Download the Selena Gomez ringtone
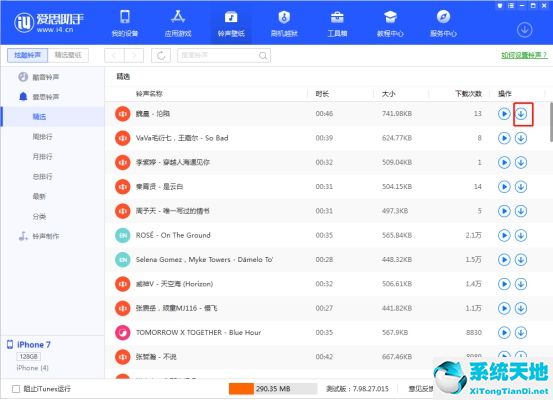This screenshot has height=400, width=553. pos(521,260)
